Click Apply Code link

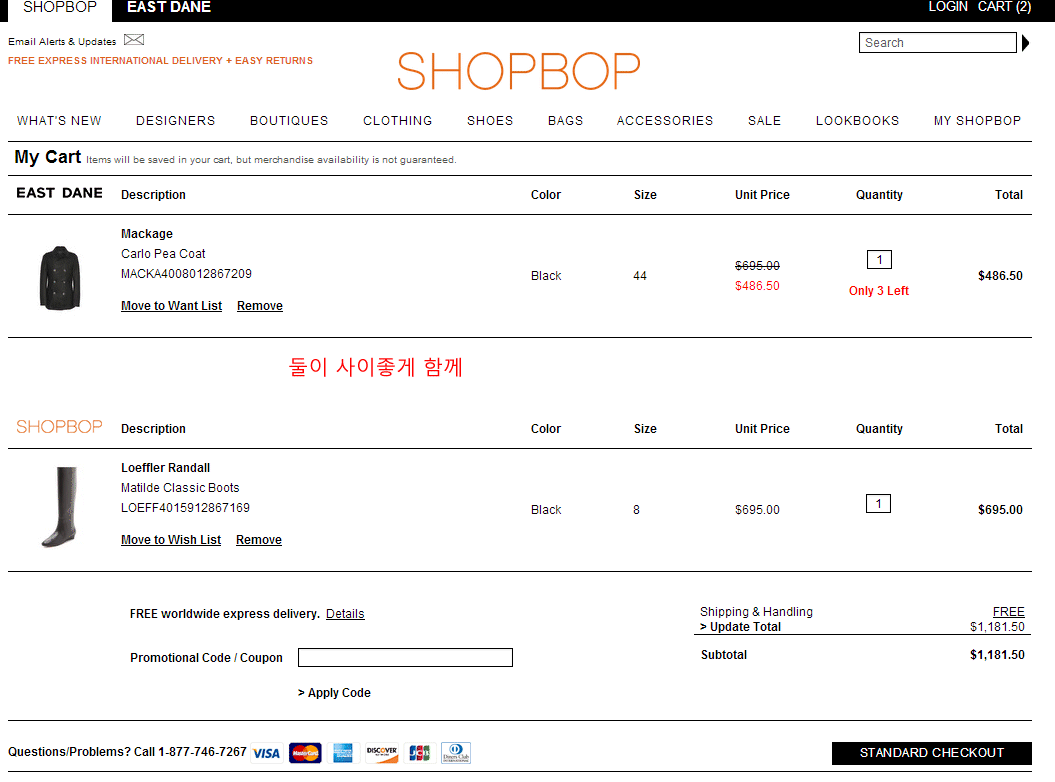pyautogui.click(x=335, y=693)
